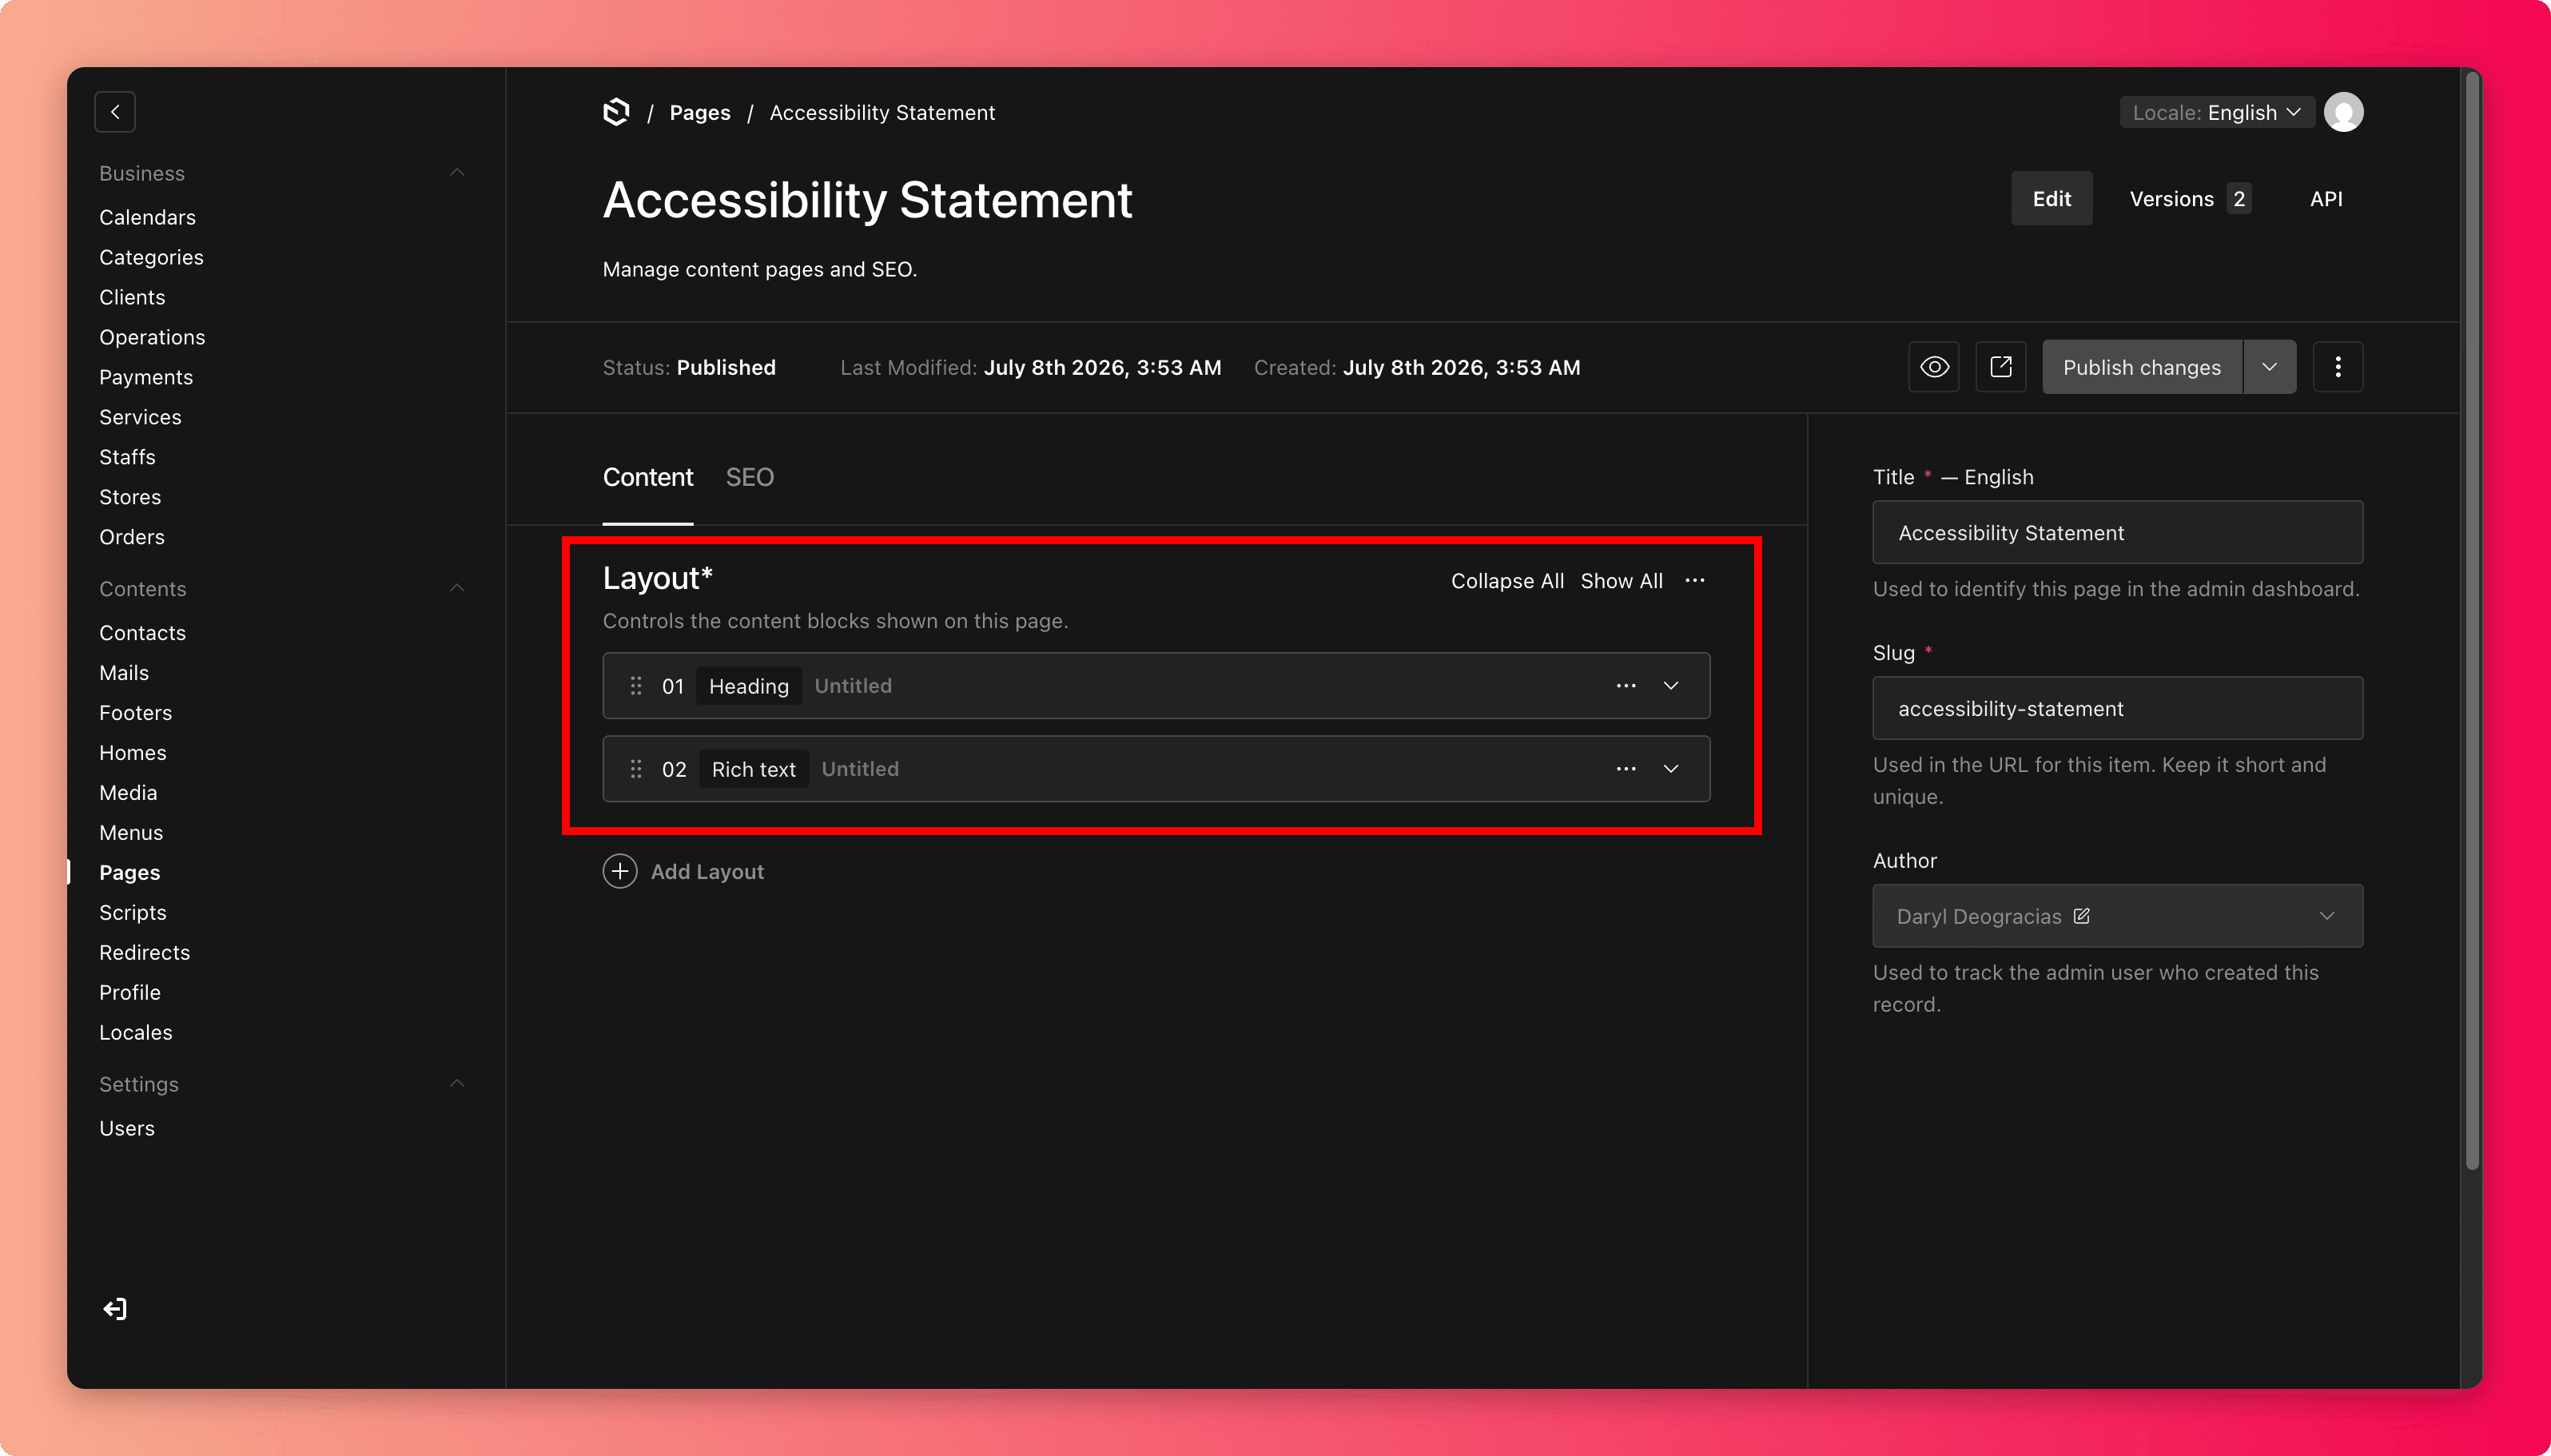Open Footers in the sidebar
Image resolution: width=2551 pixels, height=1456 pixels.
tap(135, 713)
